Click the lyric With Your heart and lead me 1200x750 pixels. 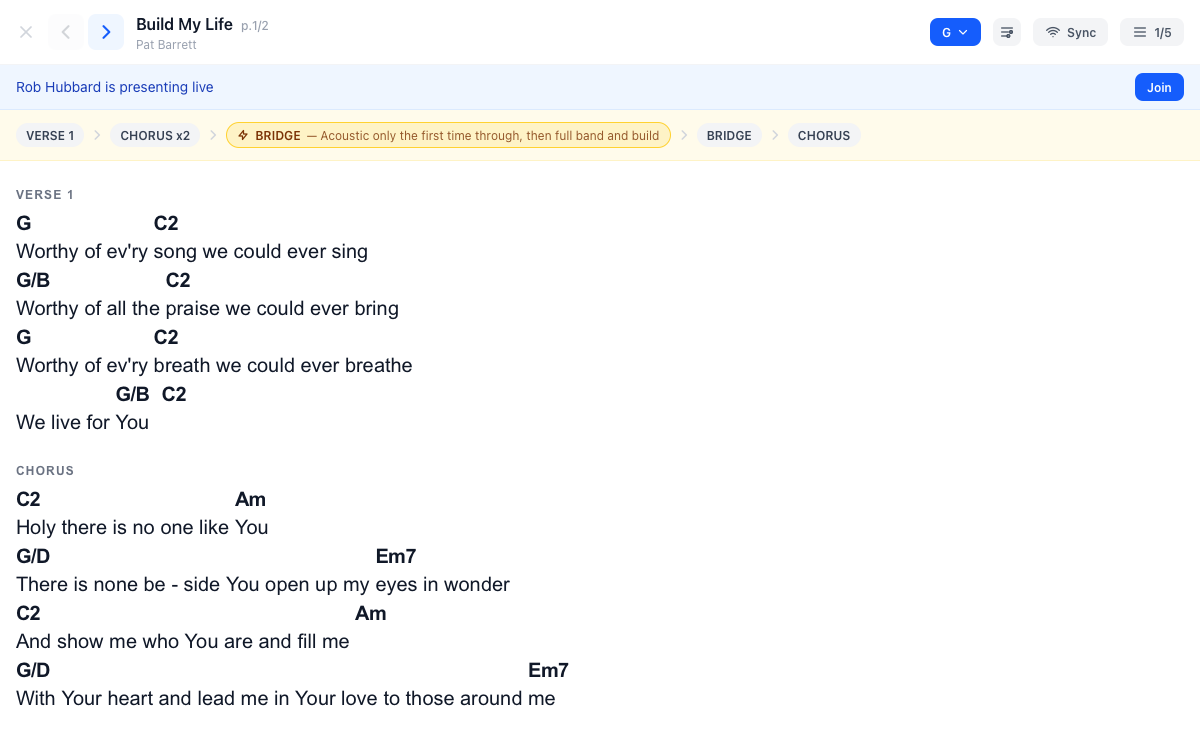pyautogui.click(x=286, y=698)
